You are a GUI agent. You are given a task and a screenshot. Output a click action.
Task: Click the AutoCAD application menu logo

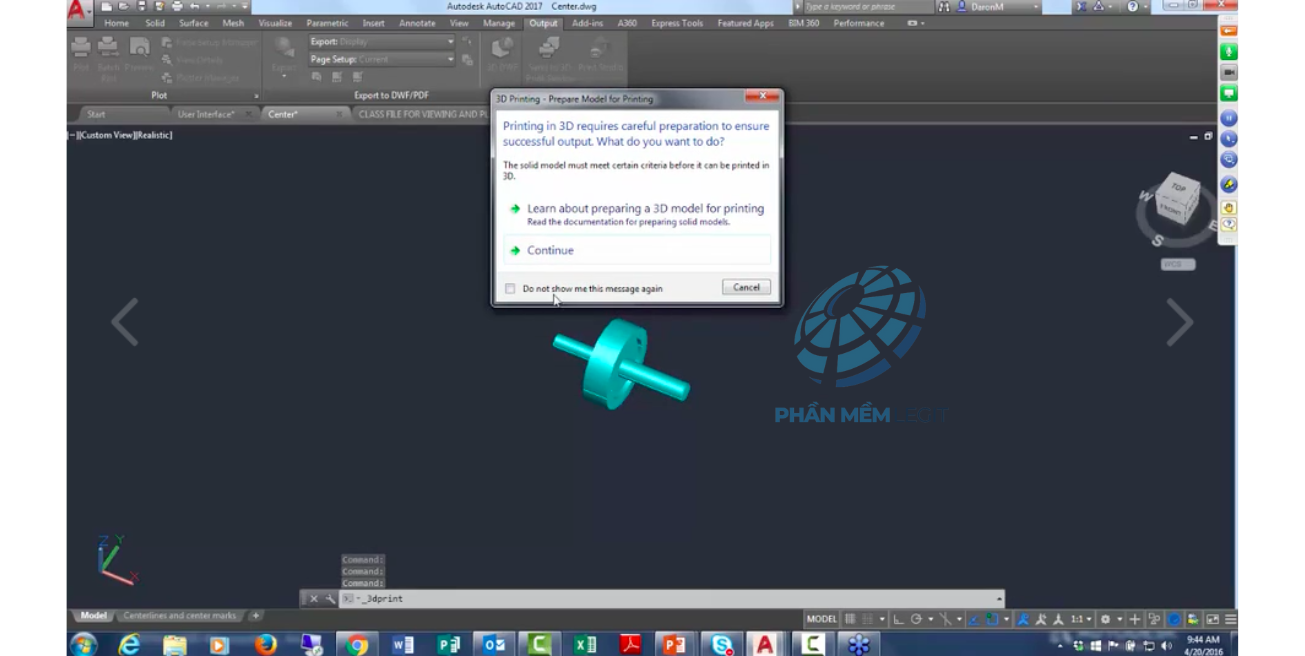click(78, 10)
